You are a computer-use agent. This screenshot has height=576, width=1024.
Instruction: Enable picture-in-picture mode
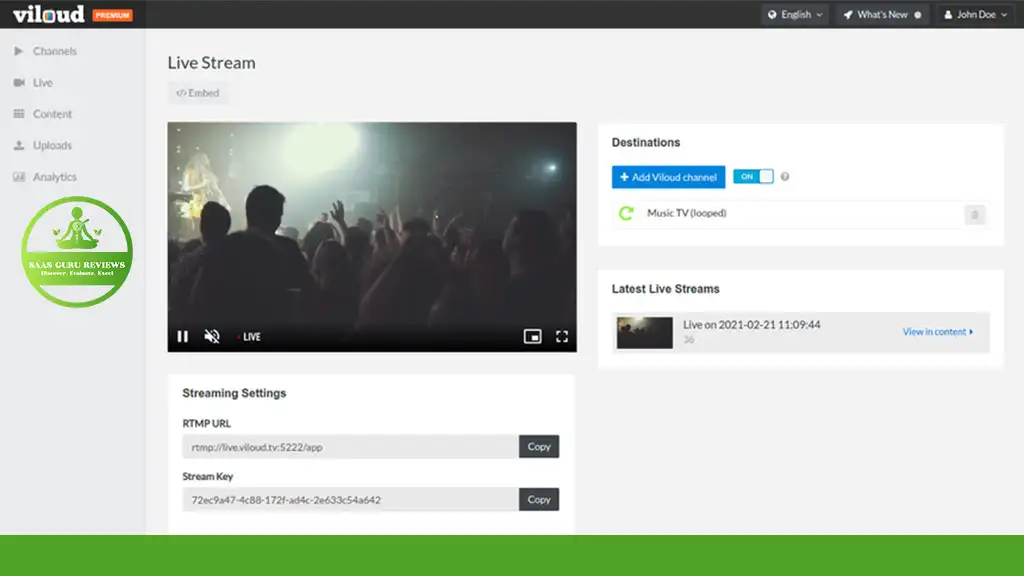coord(532,336)
